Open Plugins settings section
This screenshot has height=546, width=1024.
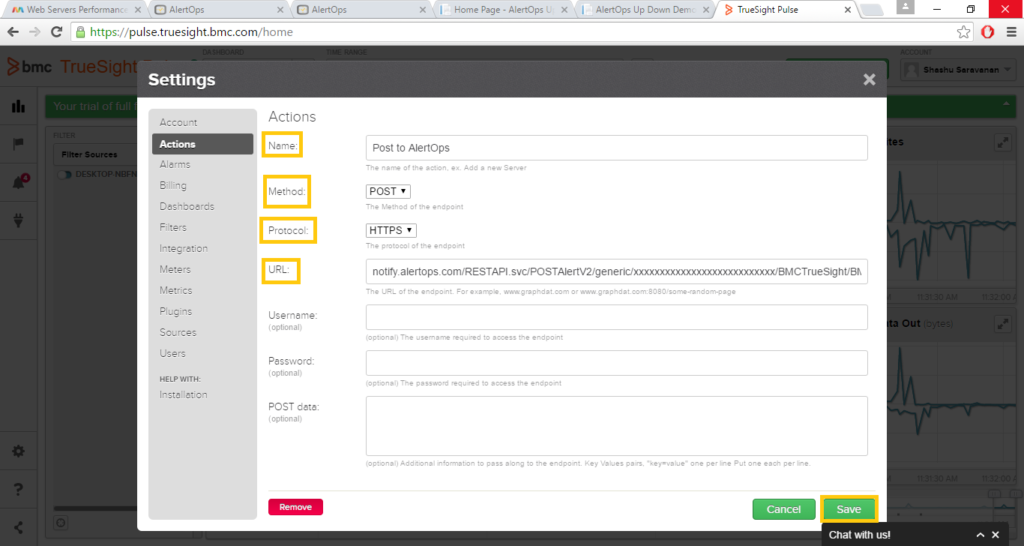tap(176, 311)
